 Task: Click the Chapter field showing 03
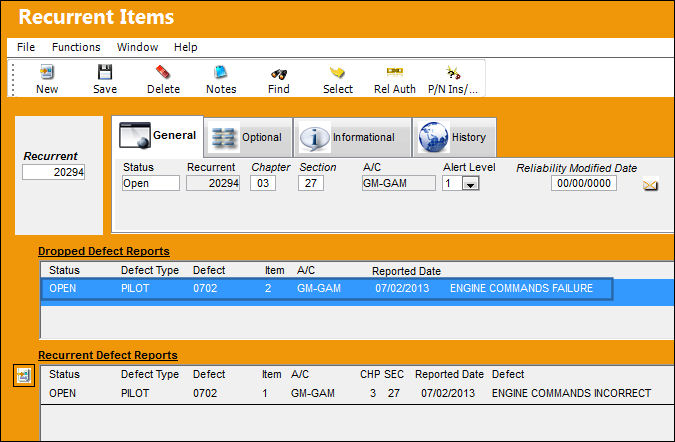263,183
